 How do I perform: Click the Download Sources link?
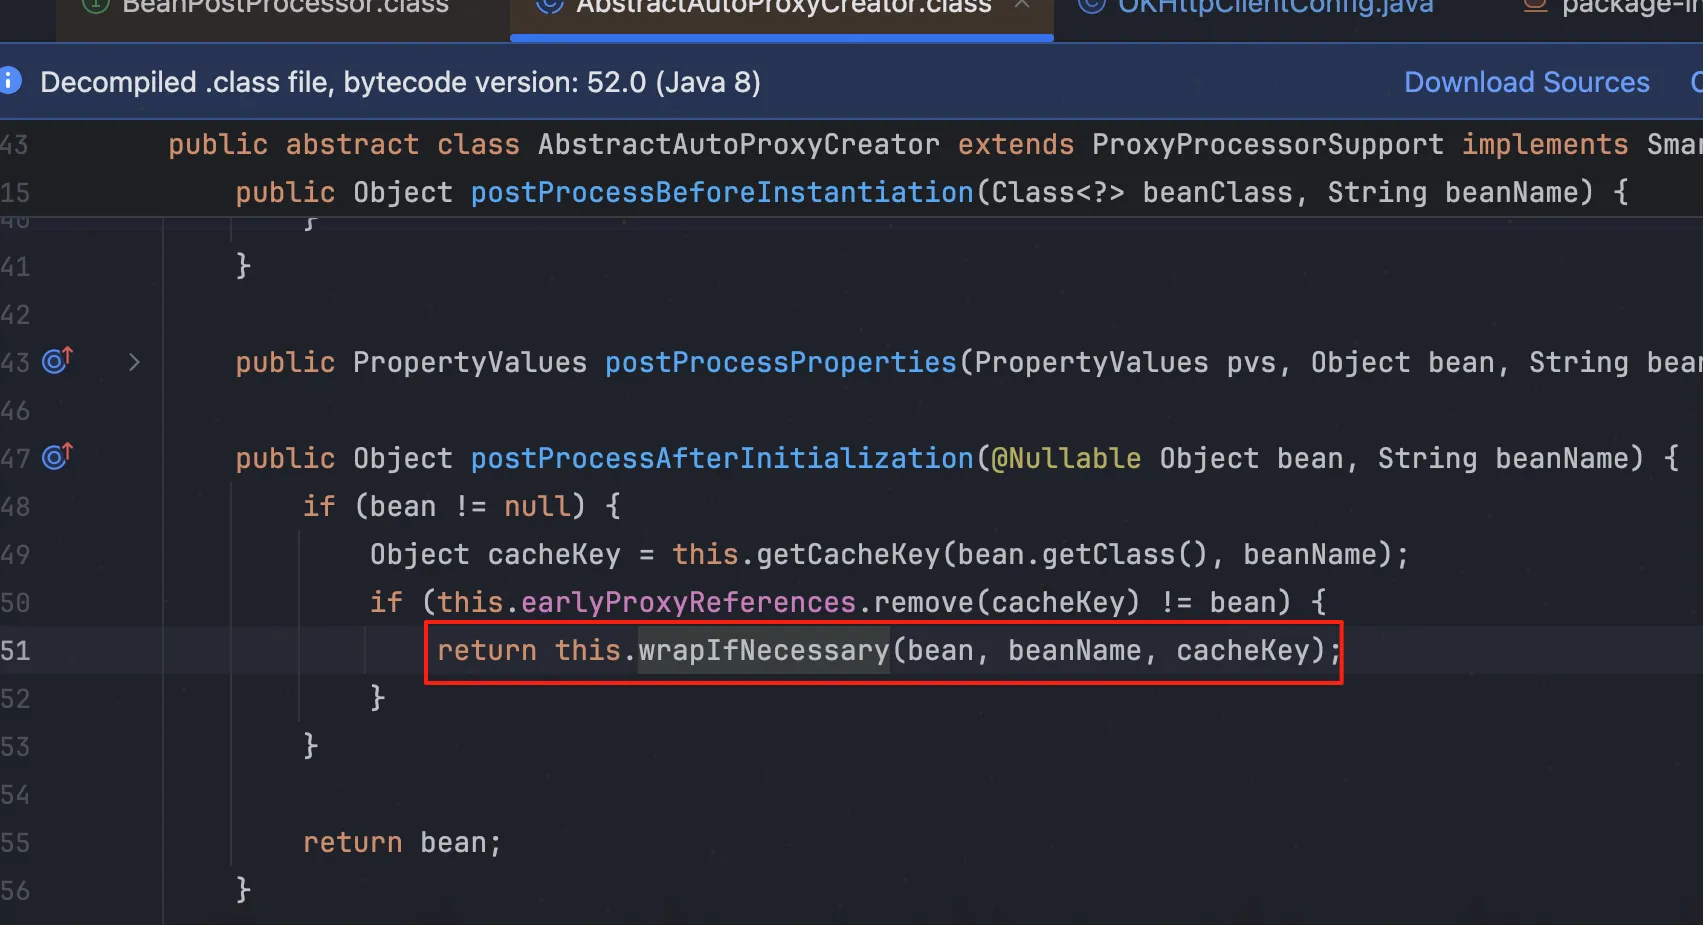pyautogui.click(x=1526, y=82)
